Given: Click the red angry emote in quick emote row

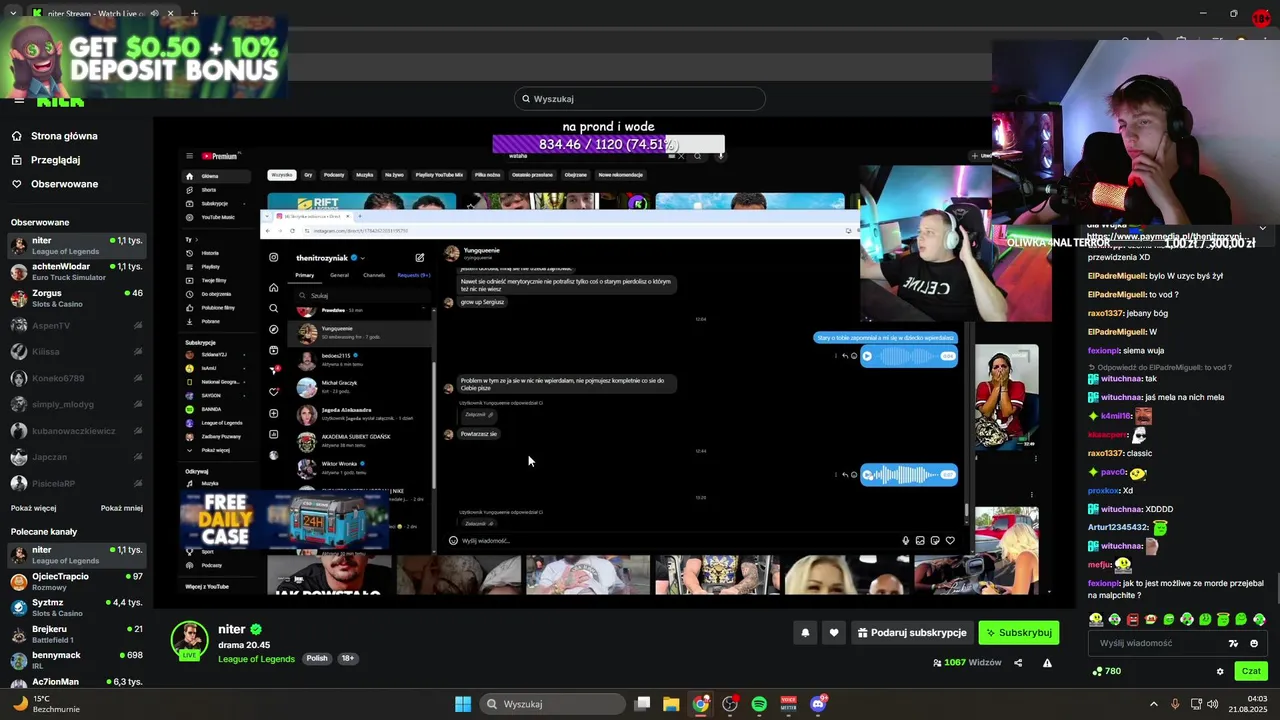Looking at the screenshot, I should click(x=1132, y=620).
